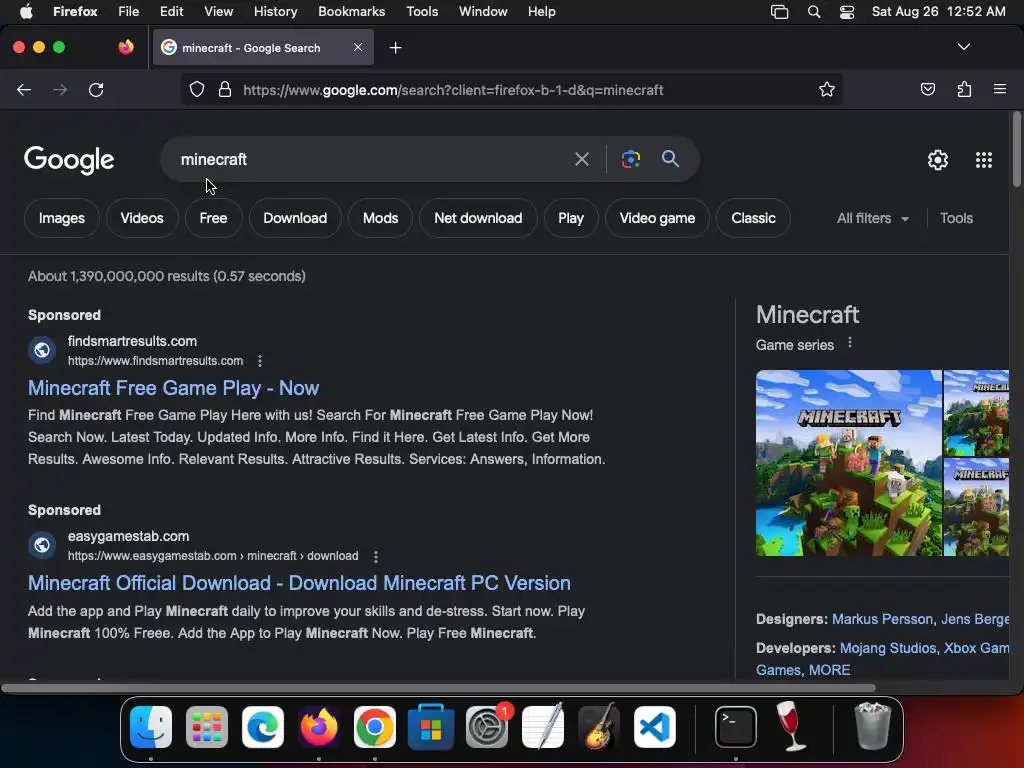Filter results by Images

coord(61,218)
